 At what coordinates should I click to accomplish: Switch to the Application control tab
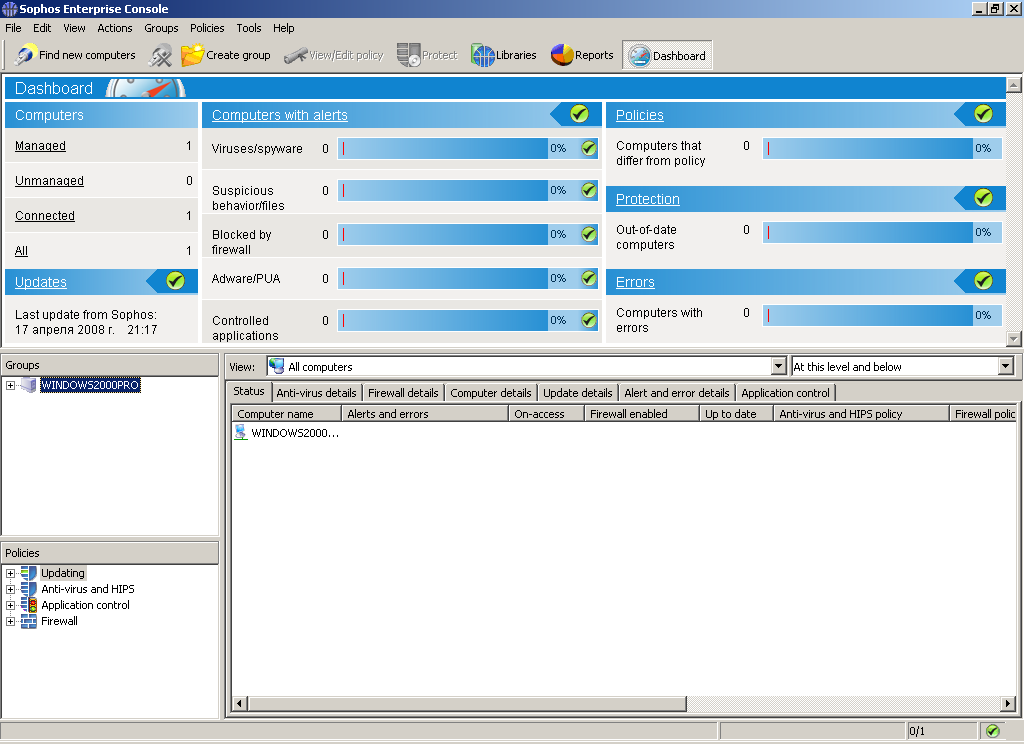[785, 393]
